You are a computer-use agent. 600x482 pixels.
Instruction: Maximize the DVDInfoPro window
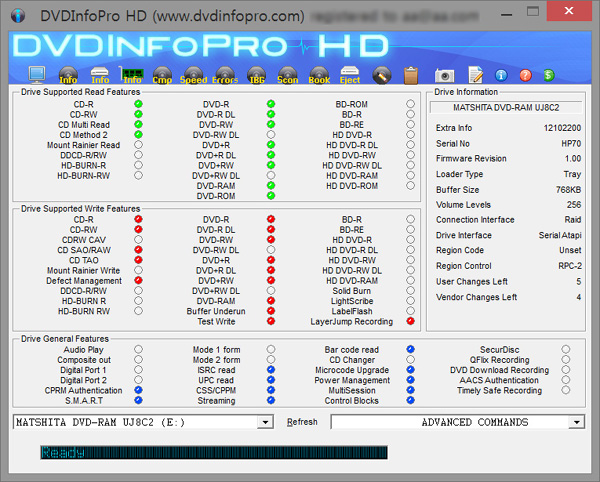coord(532,11)
